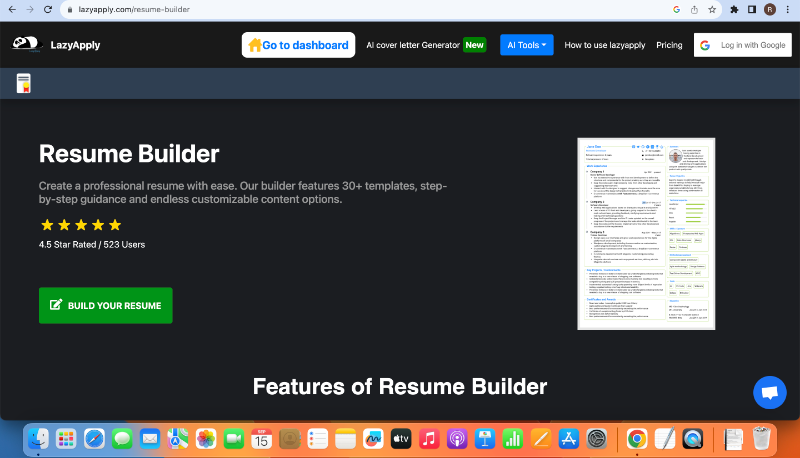
Task: Open QuickTime Player from the dock
Action: 693,439
